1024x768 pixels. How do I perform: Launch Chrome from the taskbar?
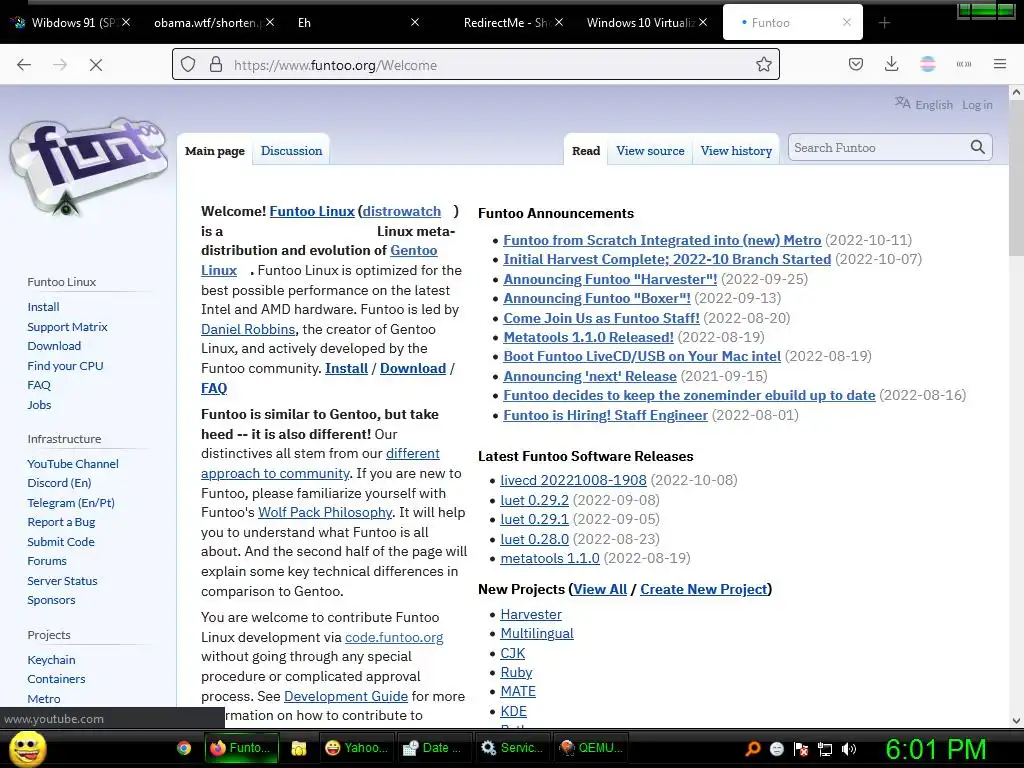click(184, 748)
